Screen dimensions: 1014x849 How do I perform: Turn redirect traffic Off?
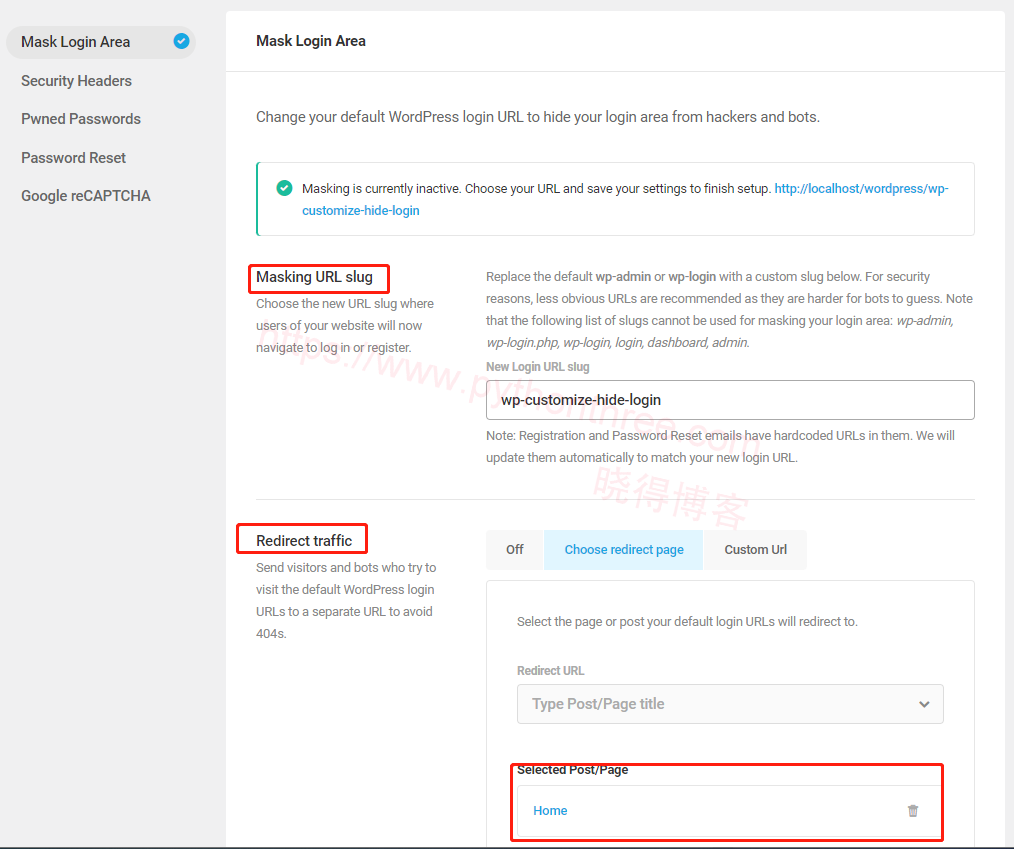click(x=515, y=550)
